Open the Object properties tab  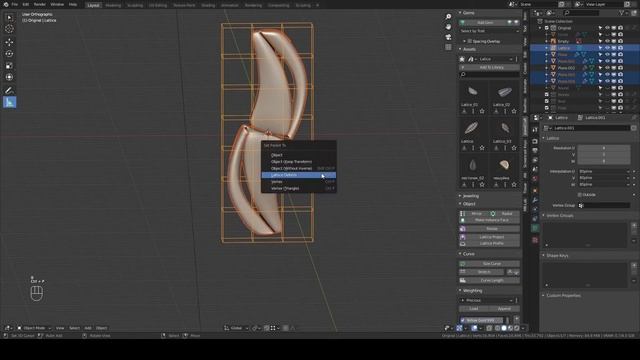coord(535,191)
